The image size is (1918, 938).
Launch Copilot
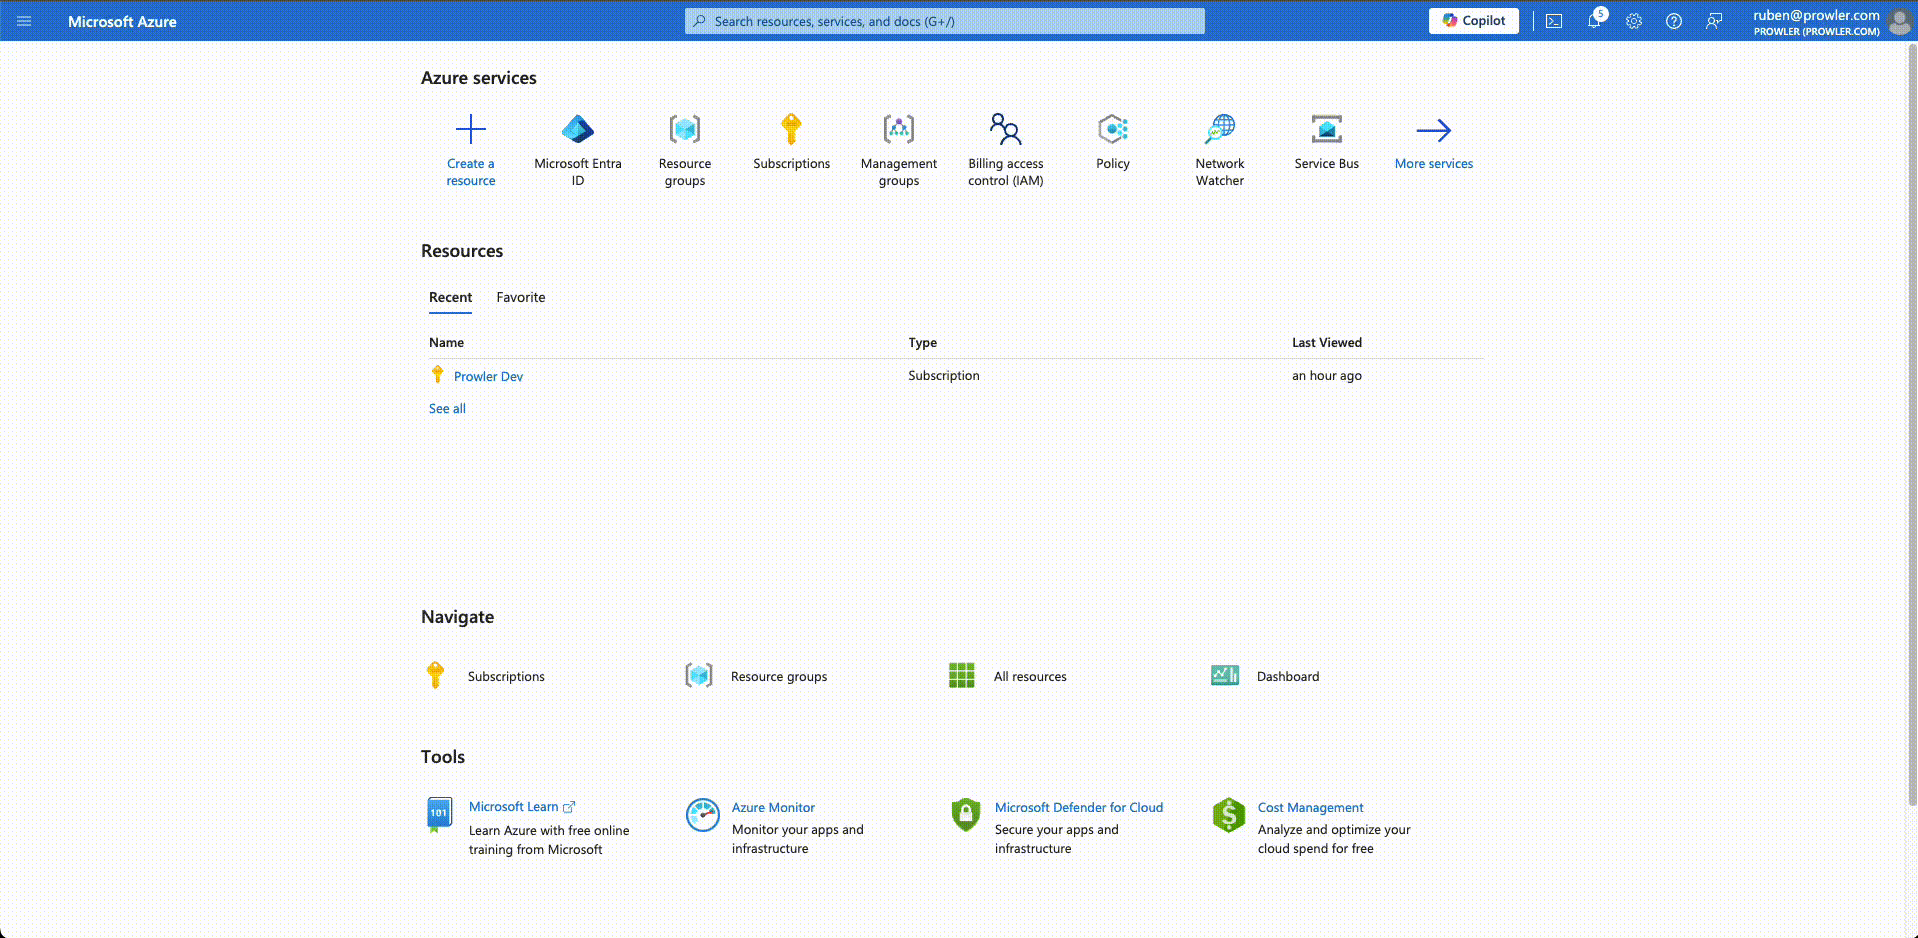(x=1473, y=20)
